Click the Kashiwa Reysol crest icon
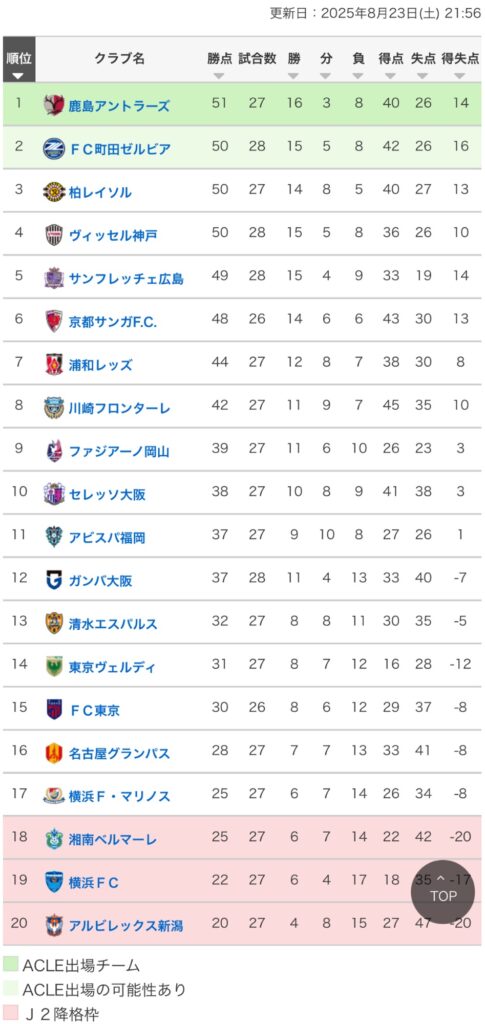This screenshot has height=1024, width=485. (x=54, y=192)
